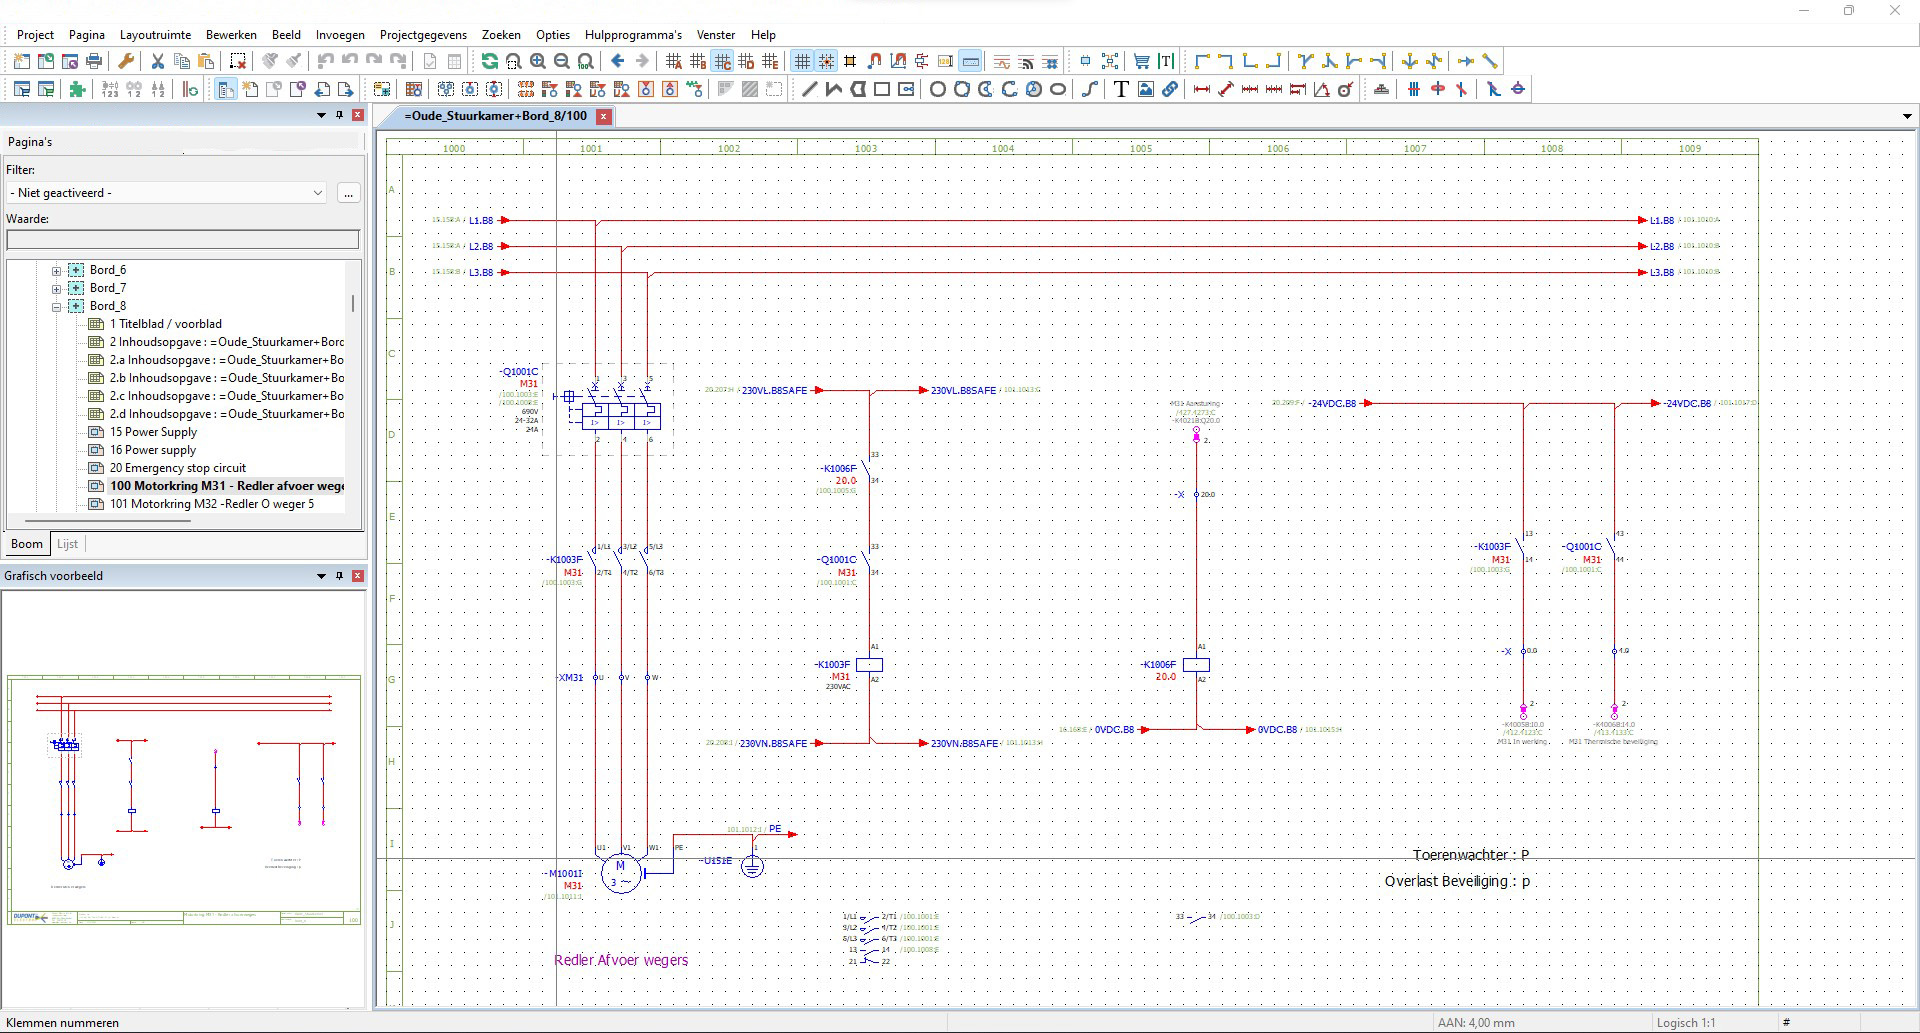Switch to grid A snap setting
The width and height of the screenshot is (1920, 1033).
point(674,62)
